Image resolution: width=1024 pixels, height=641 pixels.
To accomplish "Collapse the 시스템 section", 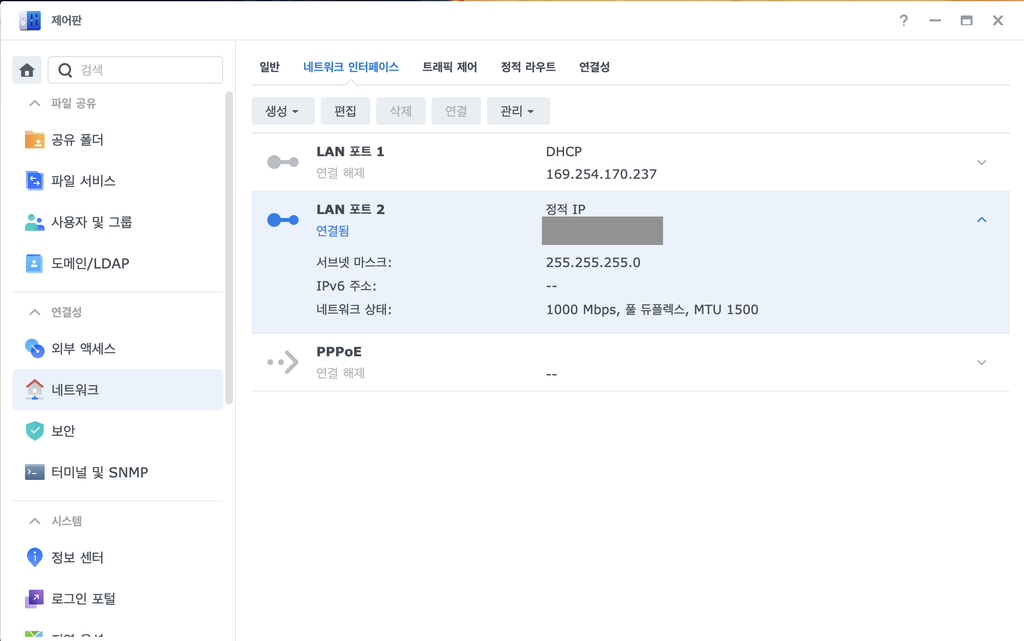I will (35, 521).
